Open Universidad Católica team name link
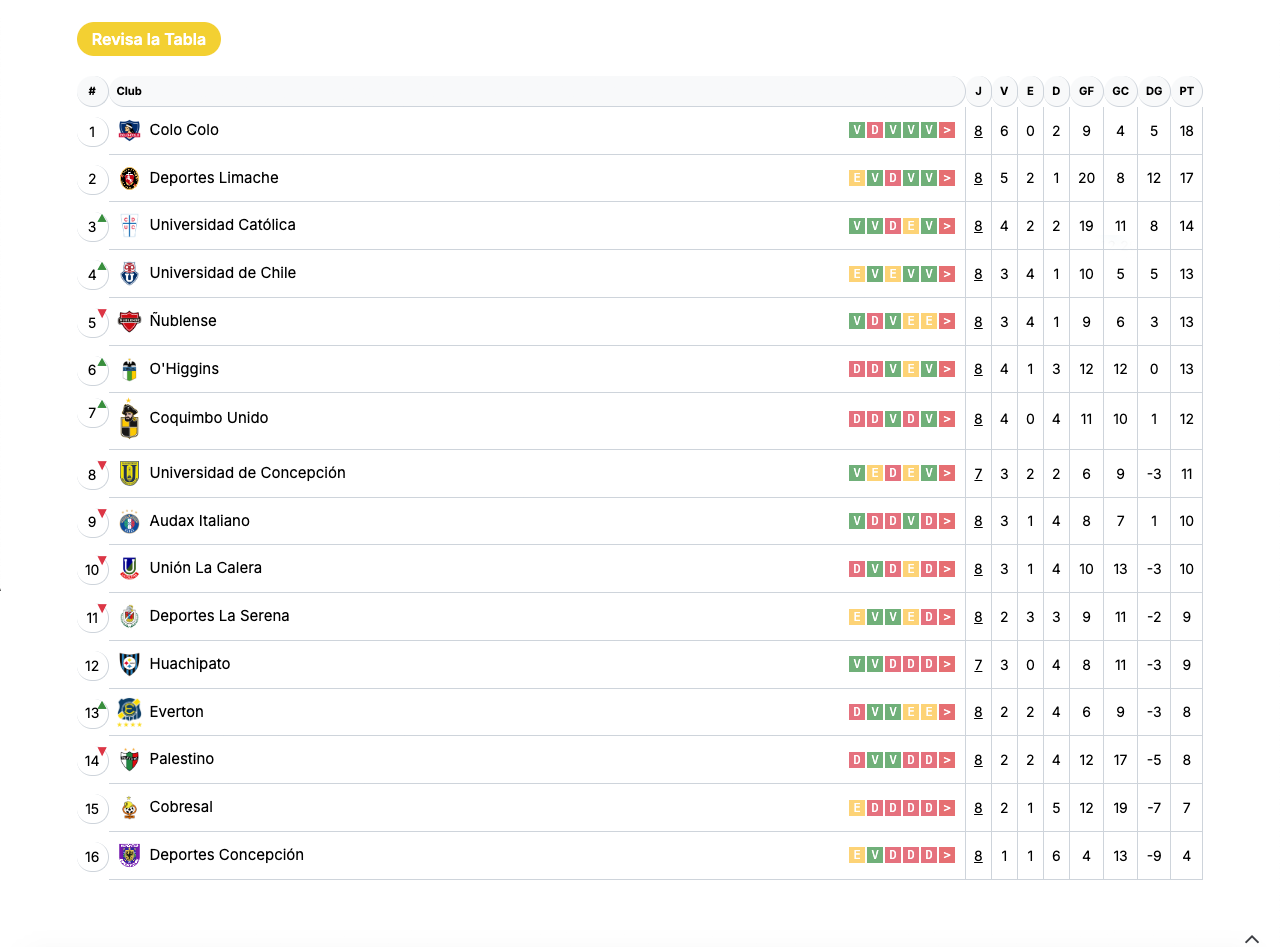 (222, 225)
